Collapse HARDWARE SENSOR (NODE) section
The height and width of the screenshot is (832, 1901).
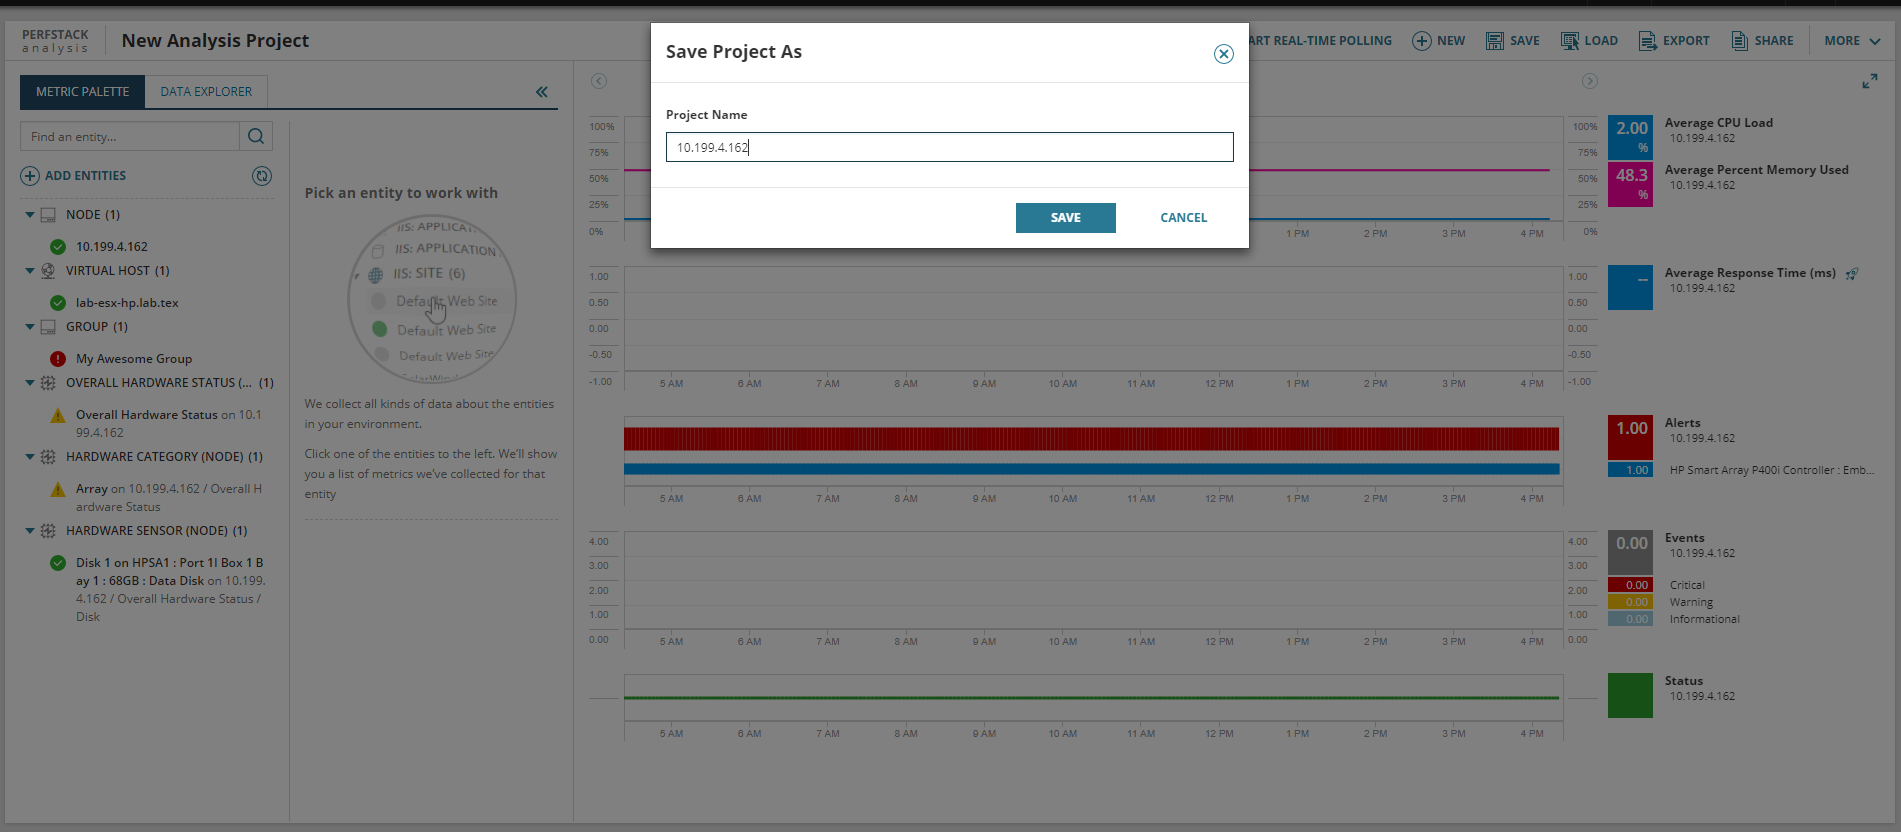[30, 531]
